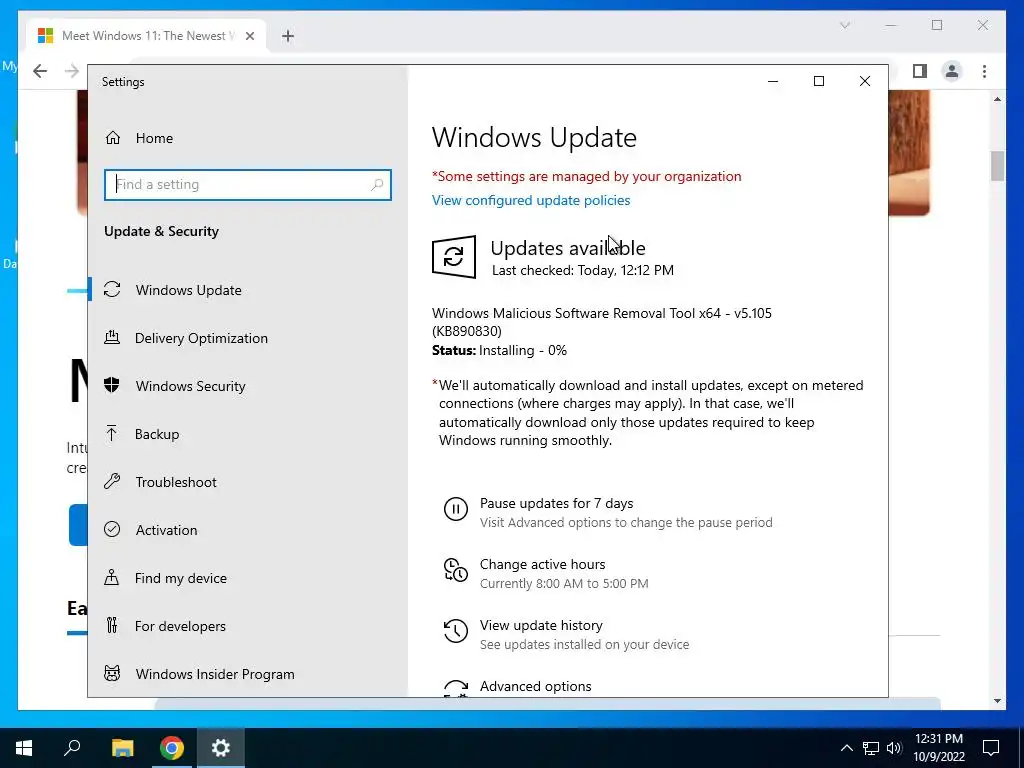Viewport: 1024px width, 768px height.
Task: Click the Delivery Optimization icon
Action: [x=112, y=338]
